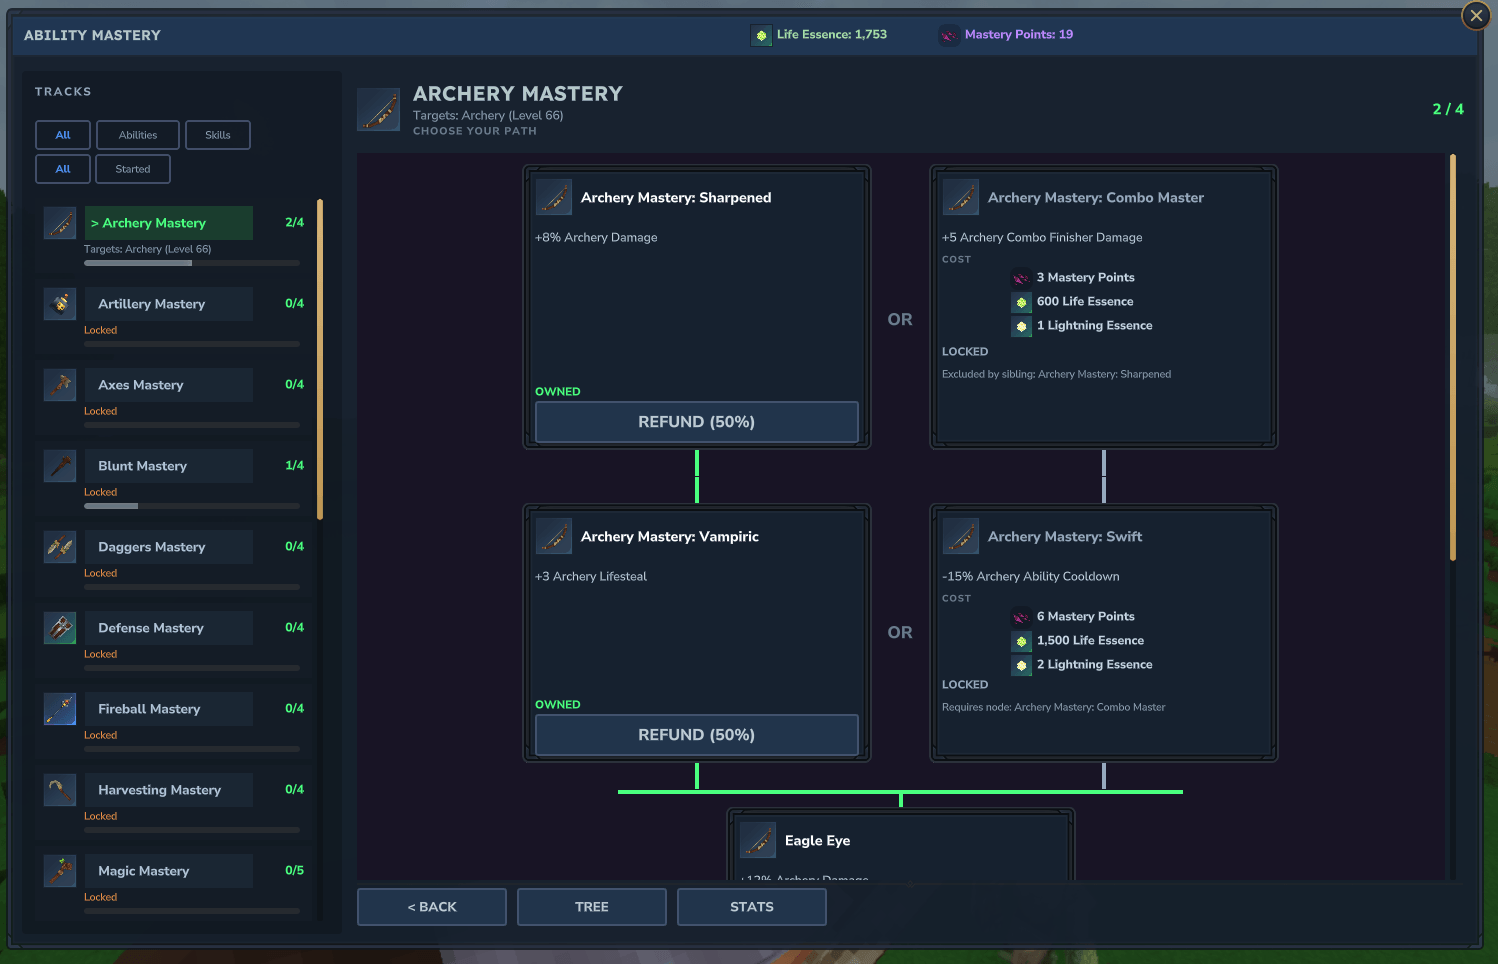This screenshot has height=964, width=1498.
Task: Open the Fireball Mastery track entry
Action: pos(174,723)
